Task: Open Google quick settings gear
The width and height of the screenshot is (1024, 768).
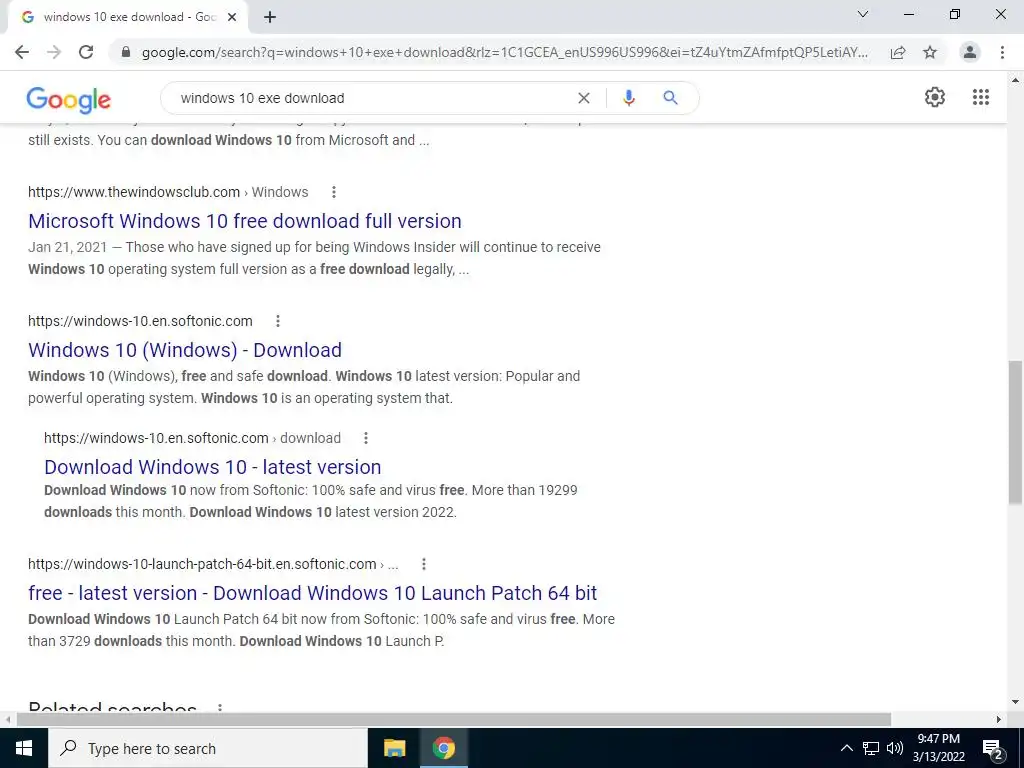Action: click(x=935, y=97)
